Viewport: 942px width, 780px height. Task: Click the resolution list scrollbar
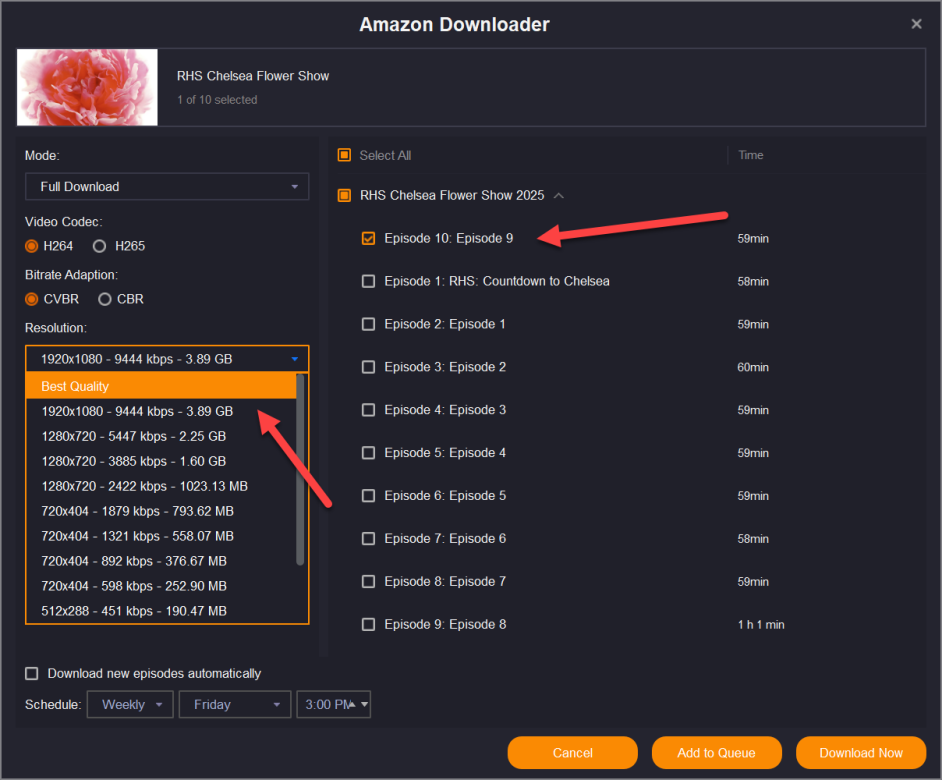click(300, 469)
